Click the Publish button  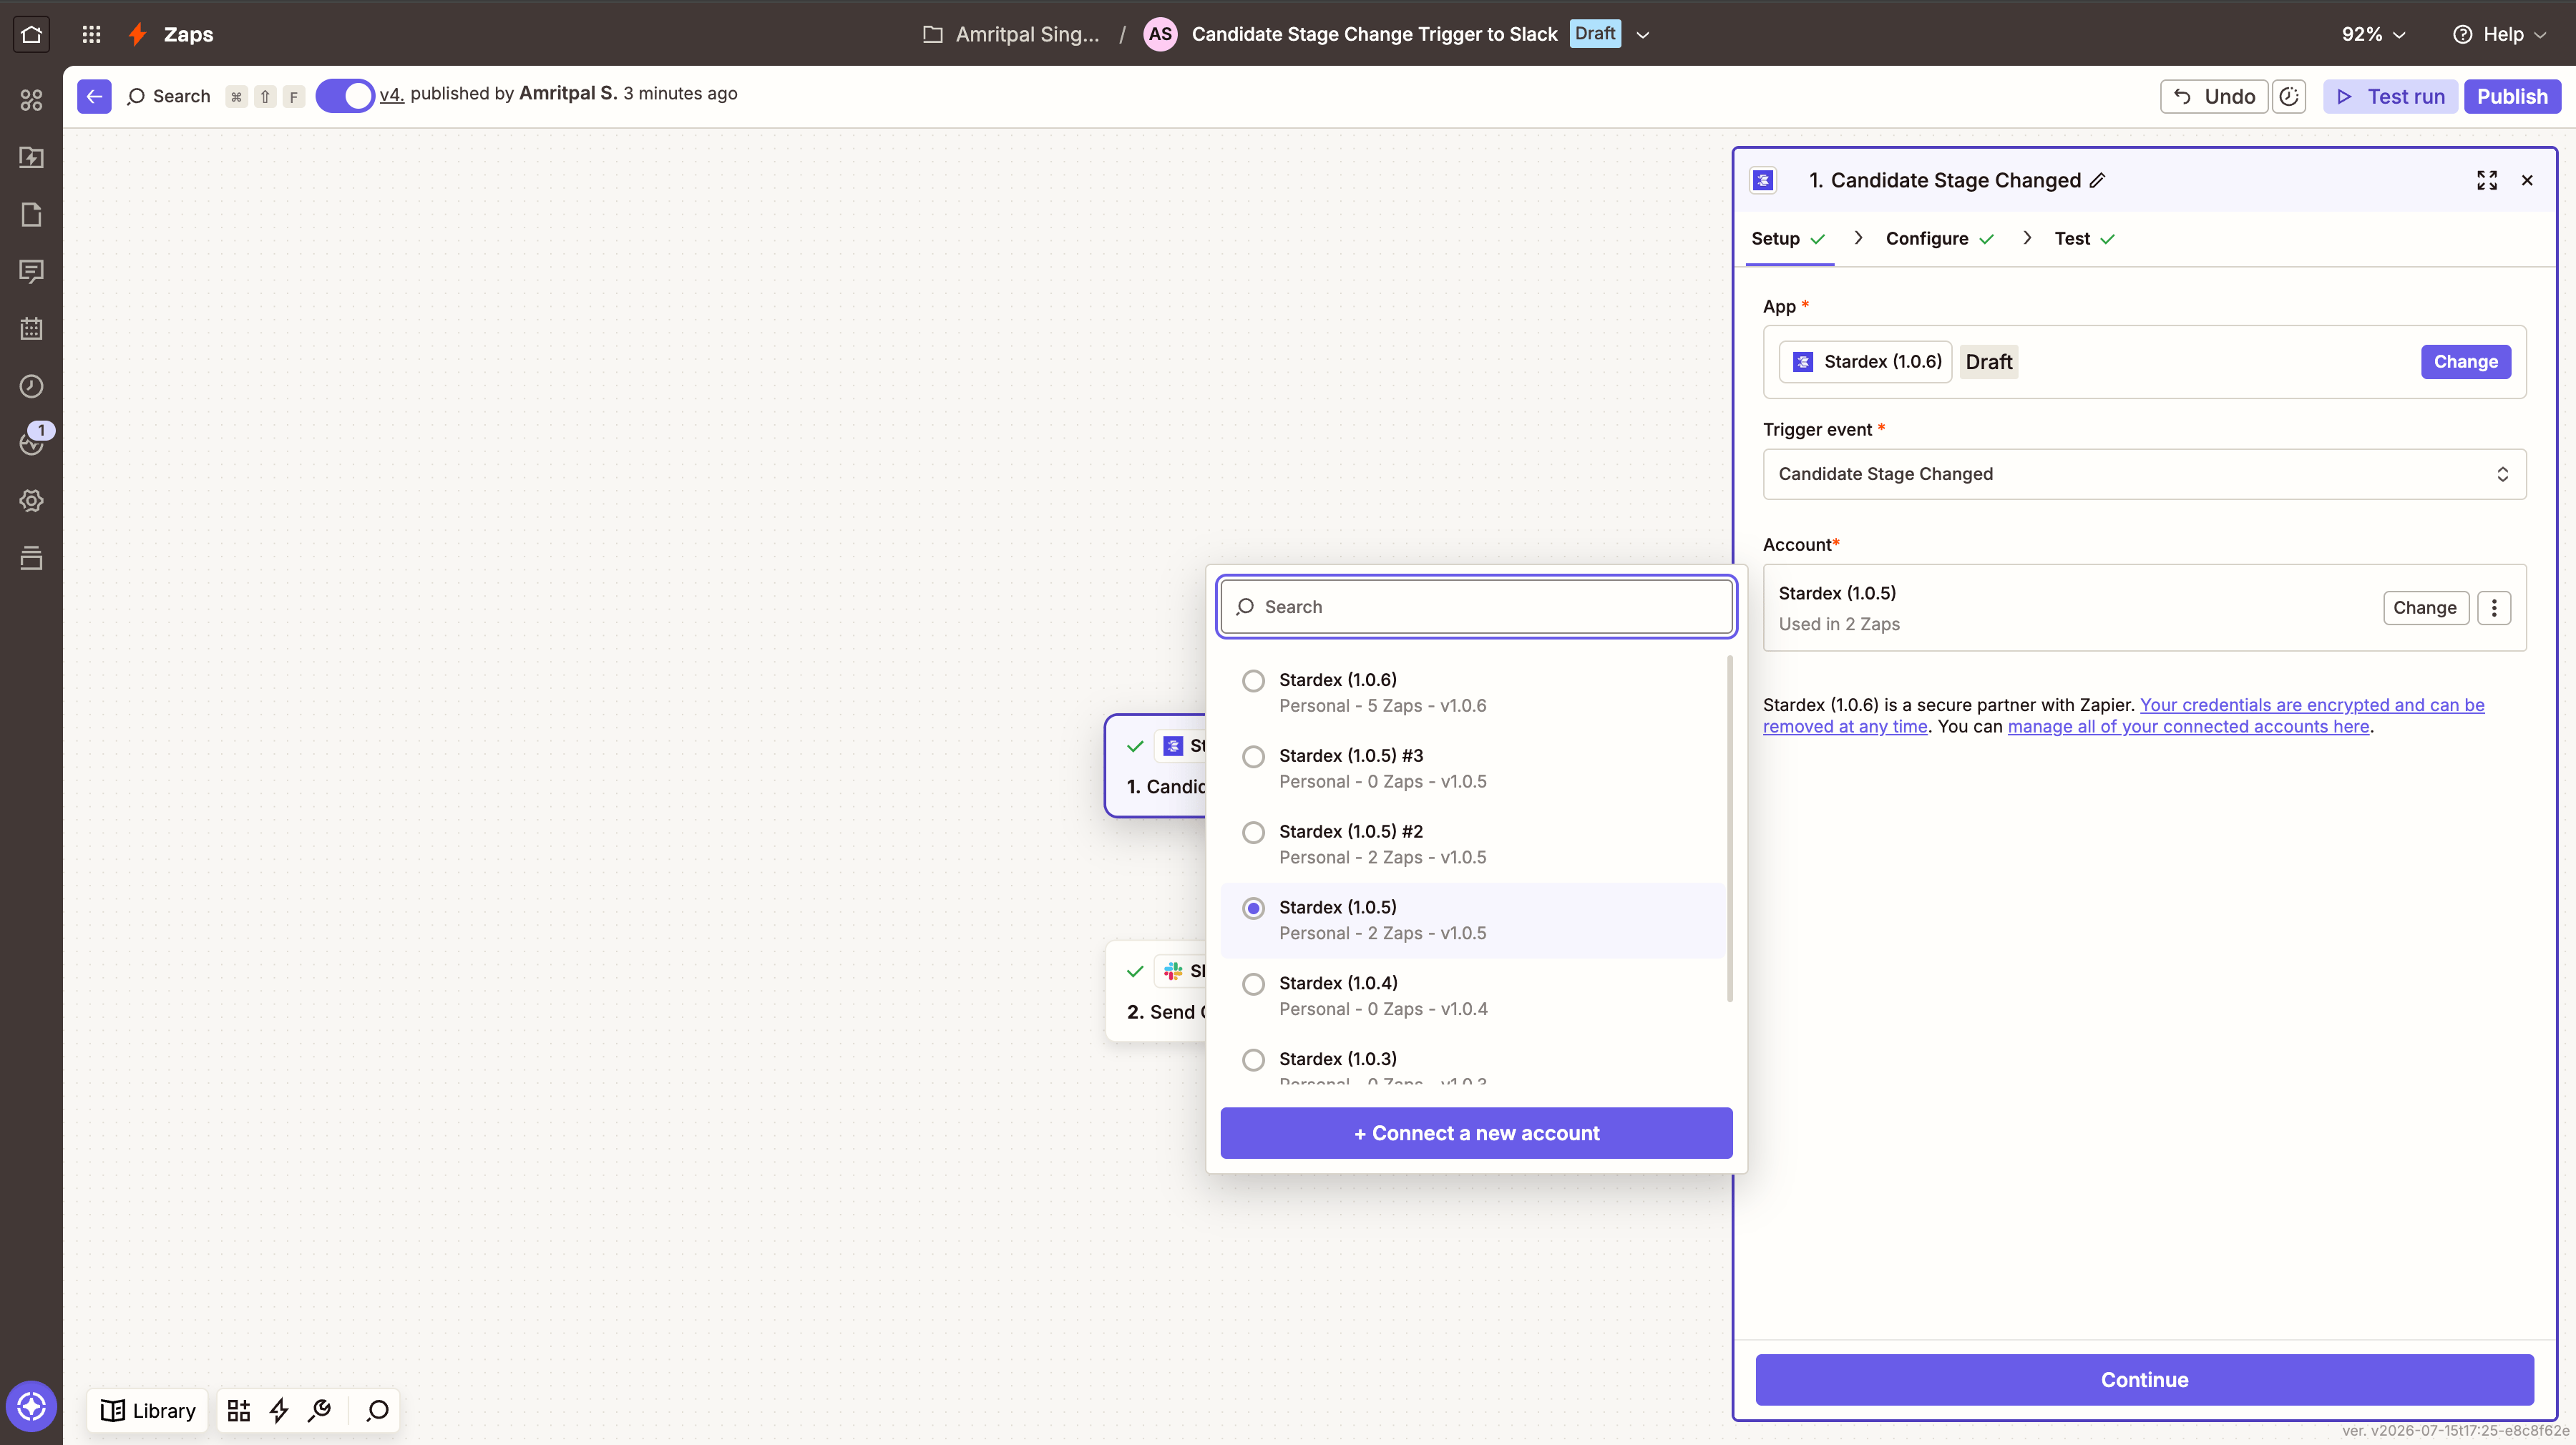click(x=2512, y=96)
